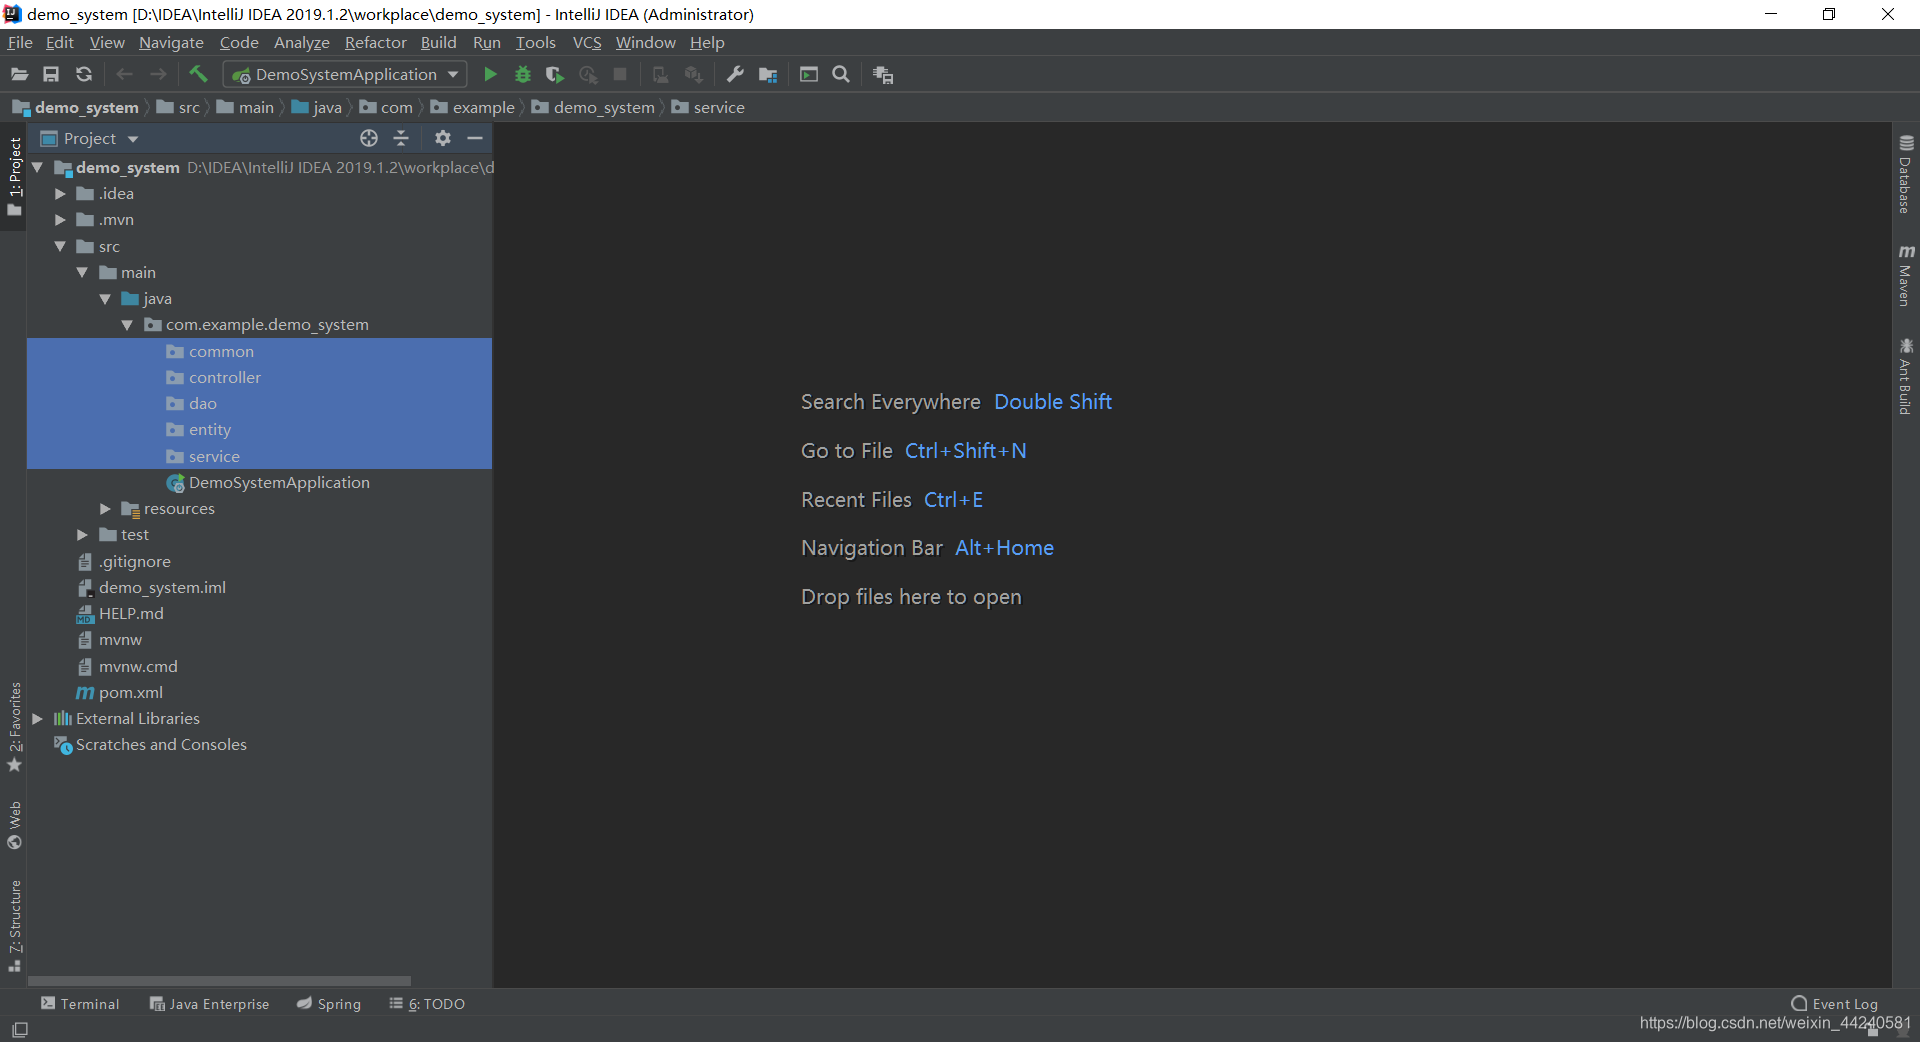Open the Navigate menu
This screenshot has width=1920, height=1042.
click(x=171, y=42)
